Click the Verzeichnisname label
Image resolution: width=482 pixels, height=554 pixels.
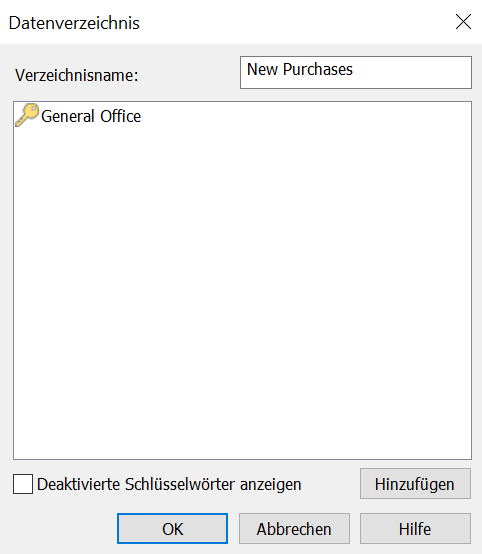click(x=77, y=75)
